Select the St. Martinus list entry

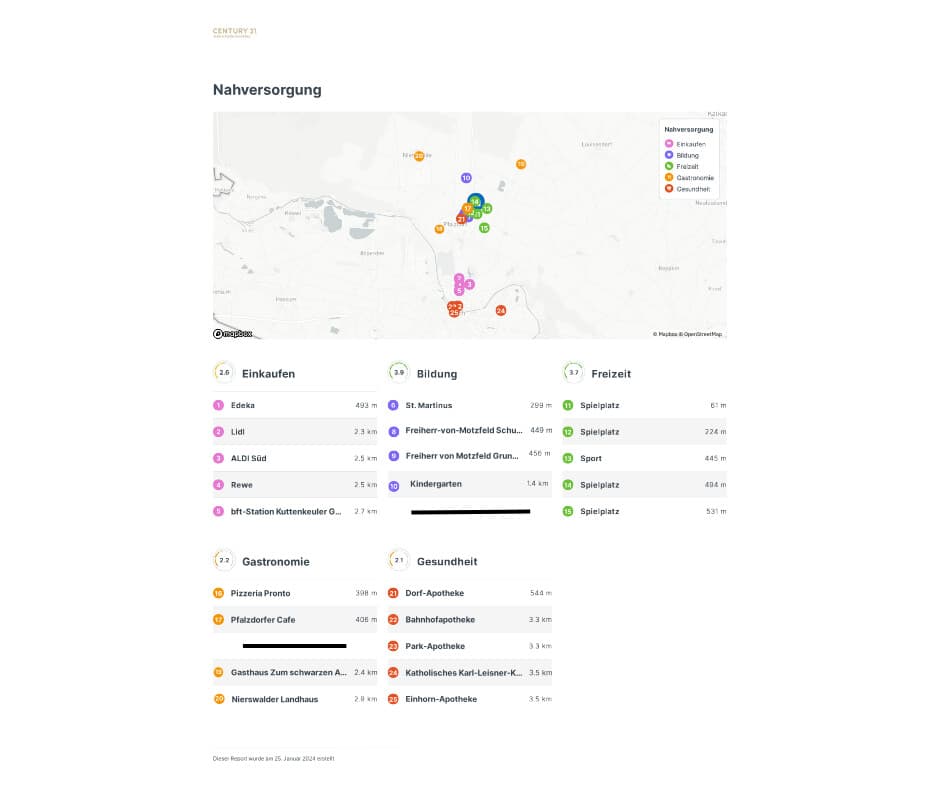click(x=470, y=405)
